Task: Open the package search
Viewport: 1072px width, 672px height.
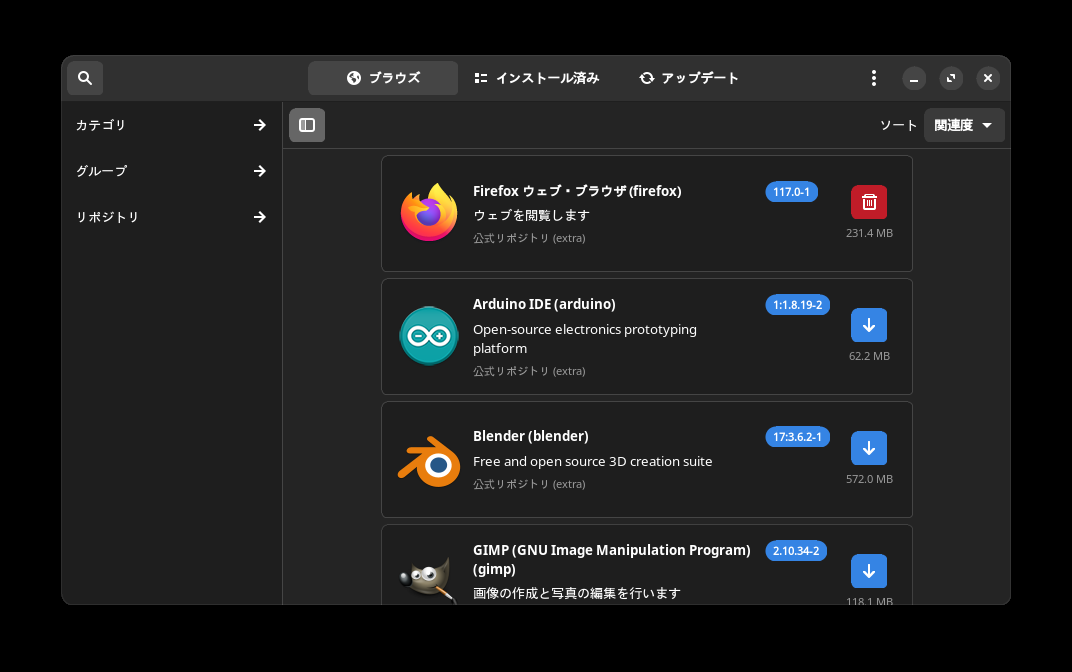Action: pyautogui.click(x=85, y=78)
